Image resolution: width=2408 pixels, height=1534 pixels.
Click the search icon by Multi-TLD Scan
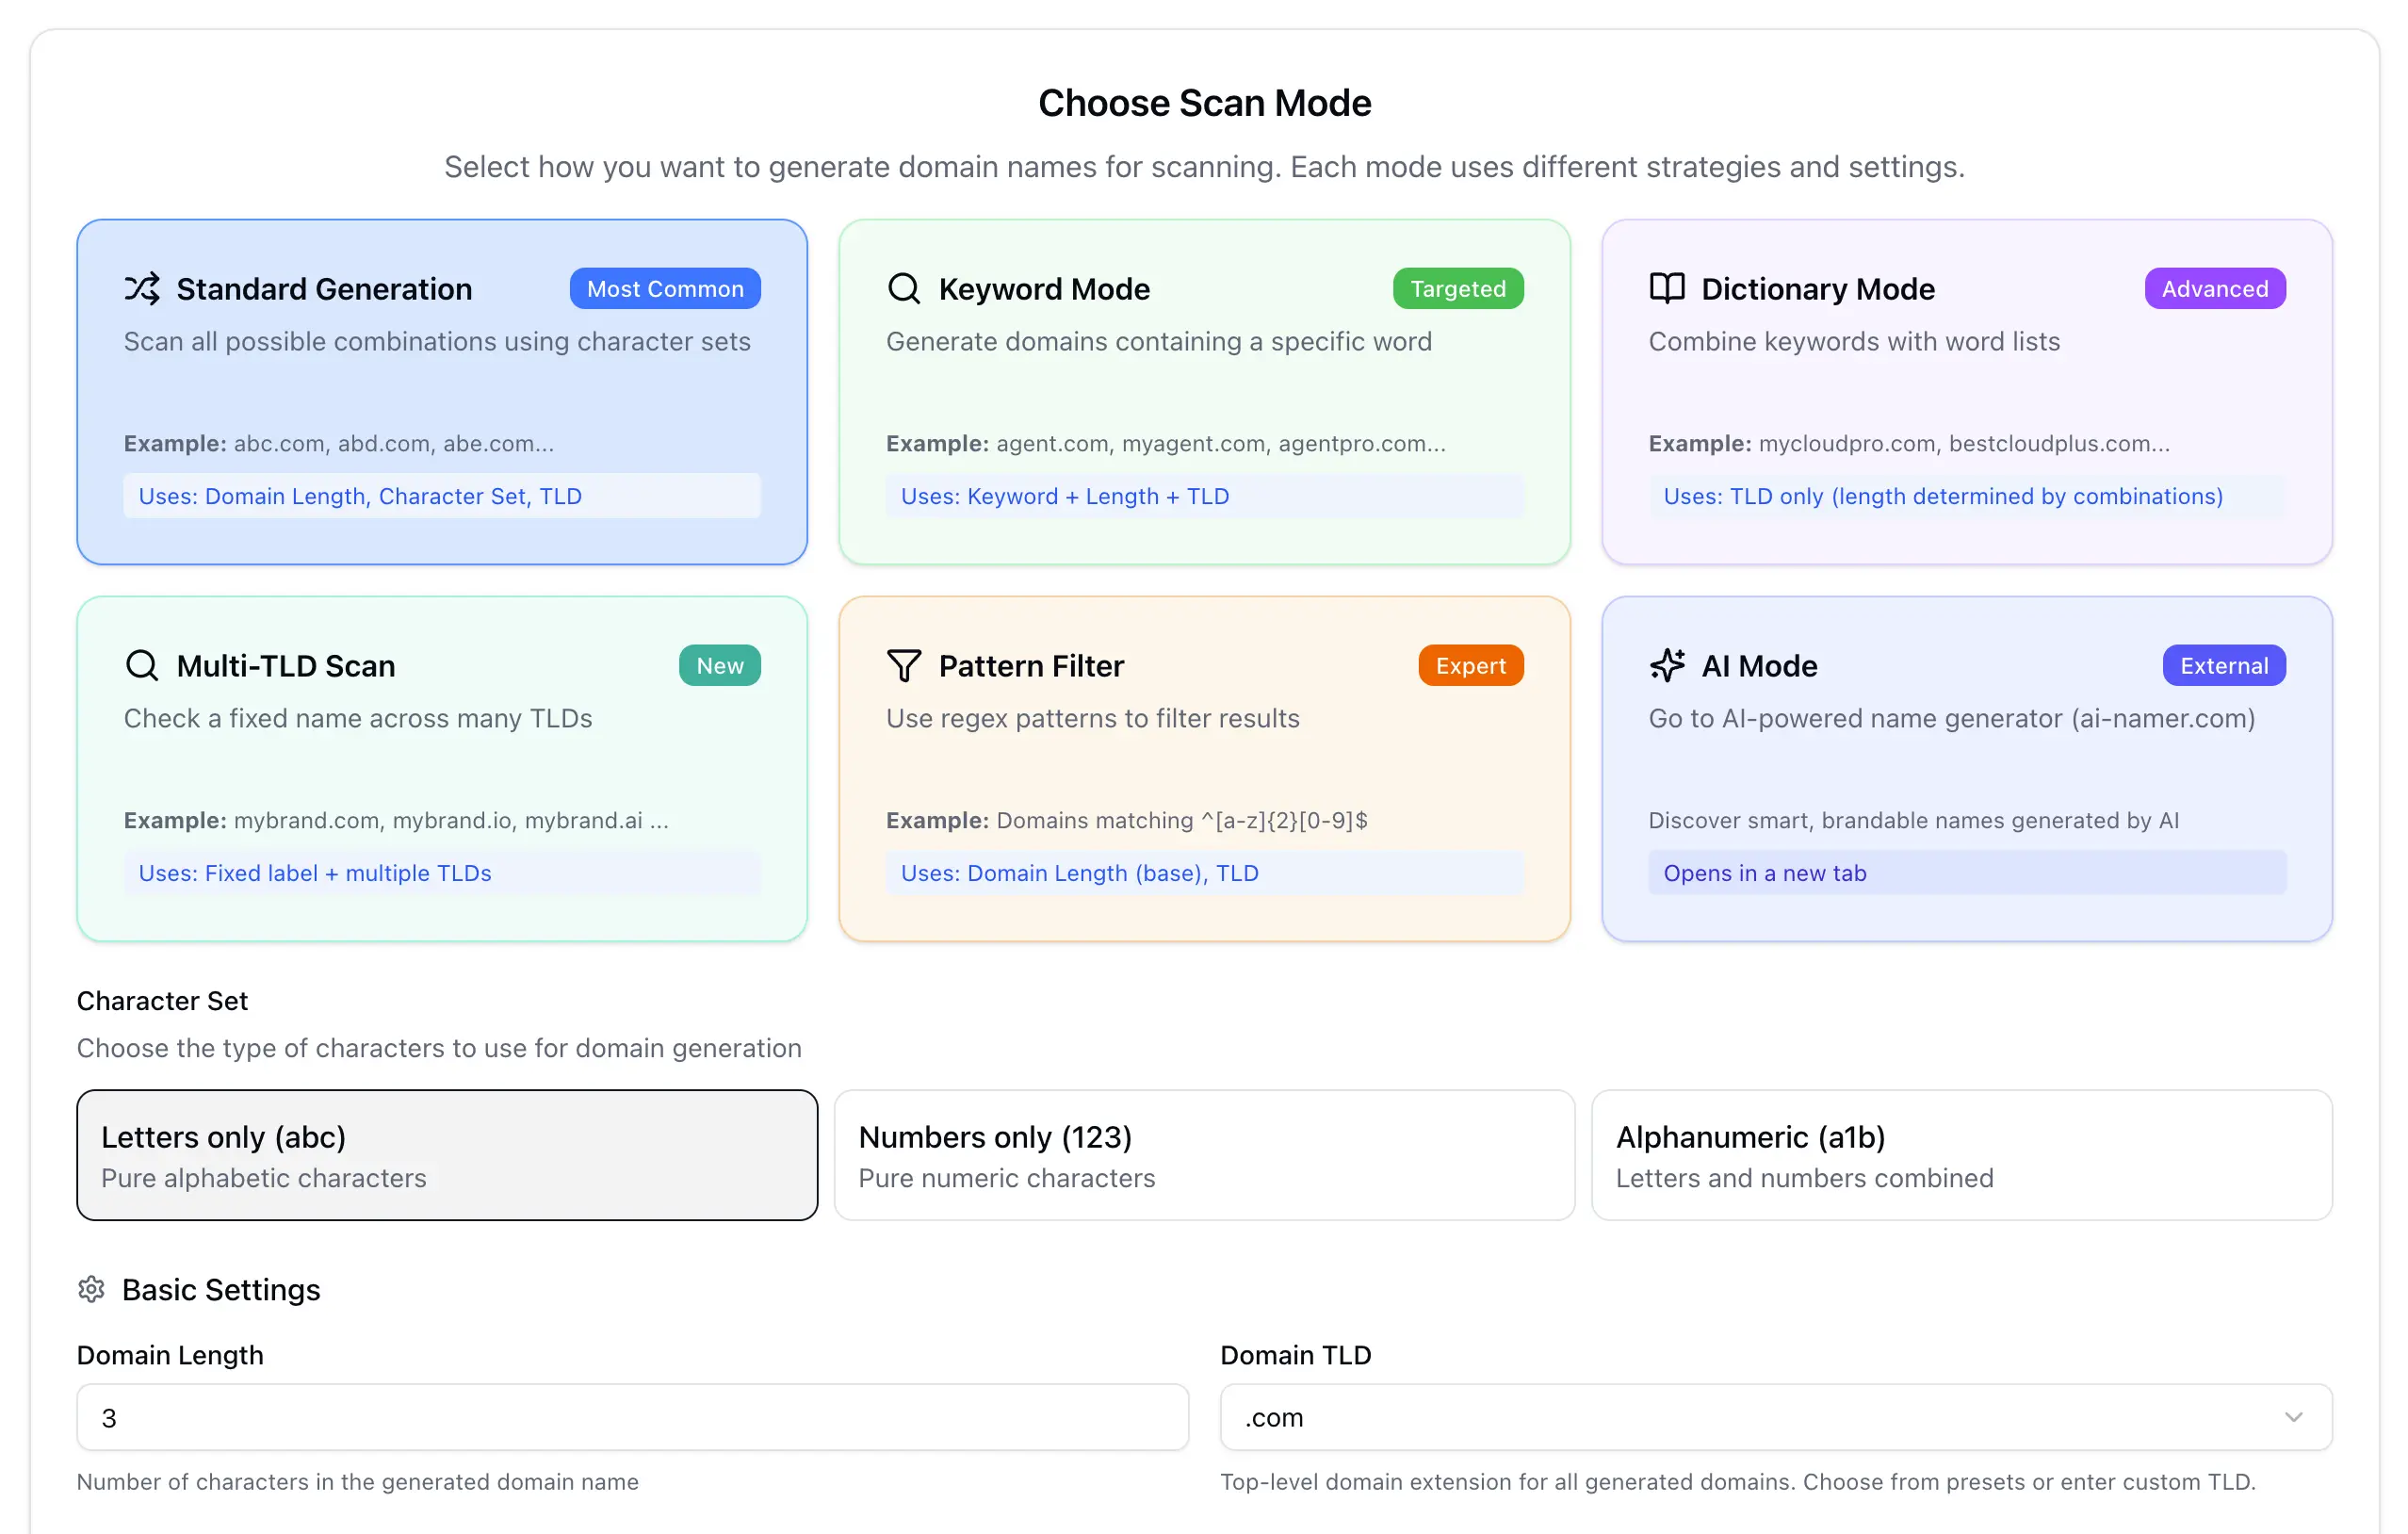click(x=142, y=665)
